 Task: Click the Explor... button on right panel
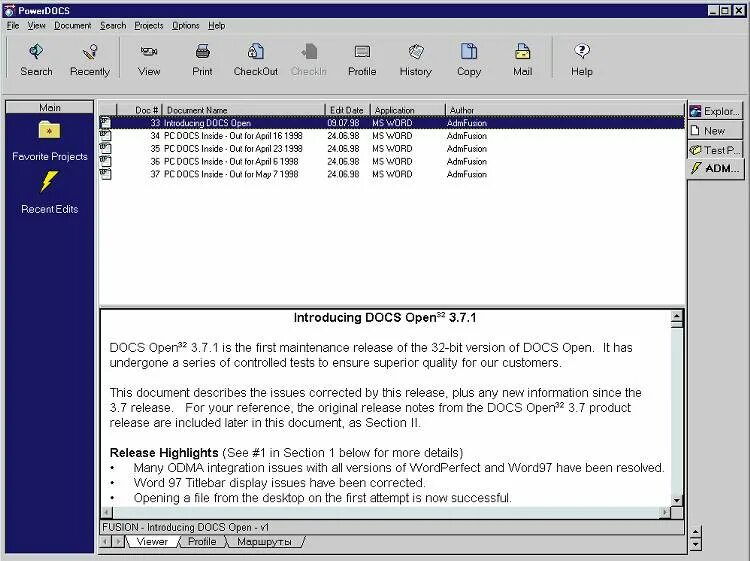pyautogui.click(x=716, y=111)
